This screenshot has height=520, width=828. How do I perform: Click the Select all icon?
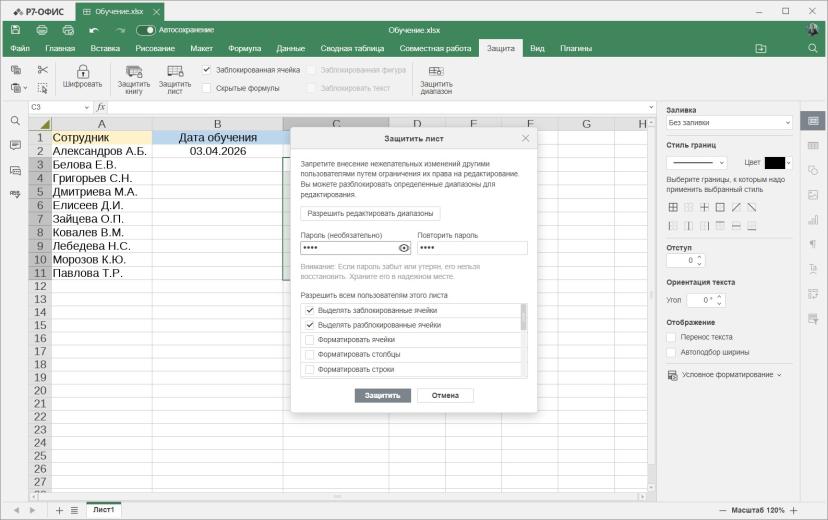[43, 88]
